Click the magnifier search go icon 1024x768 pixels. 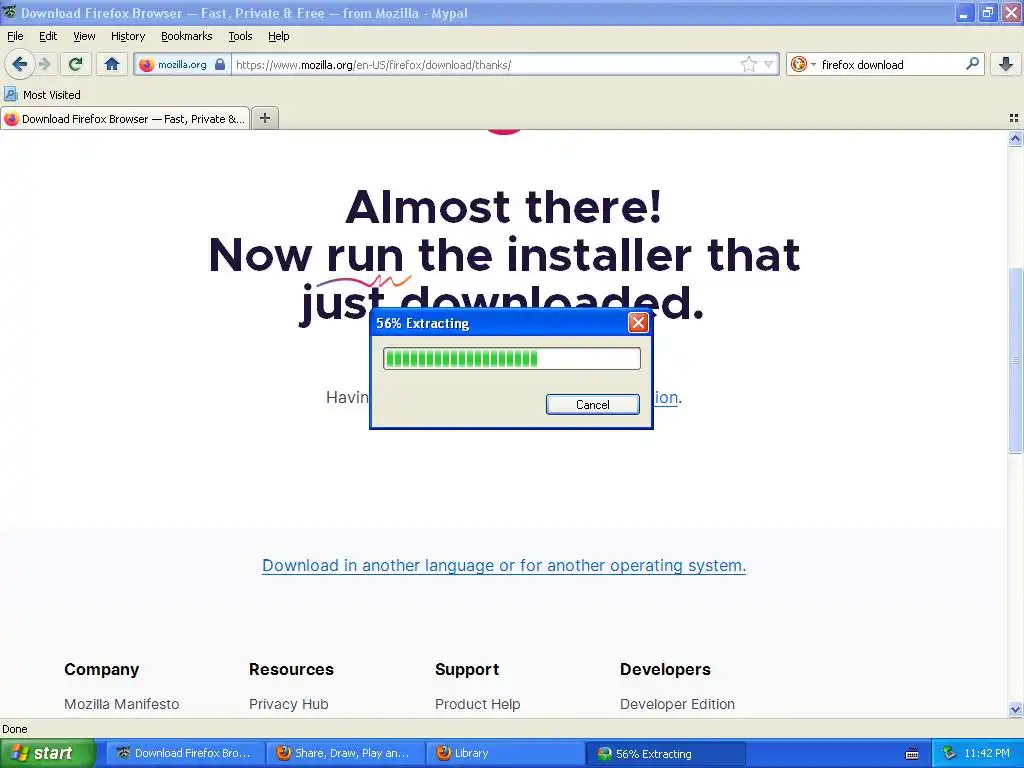pos(972,64)
